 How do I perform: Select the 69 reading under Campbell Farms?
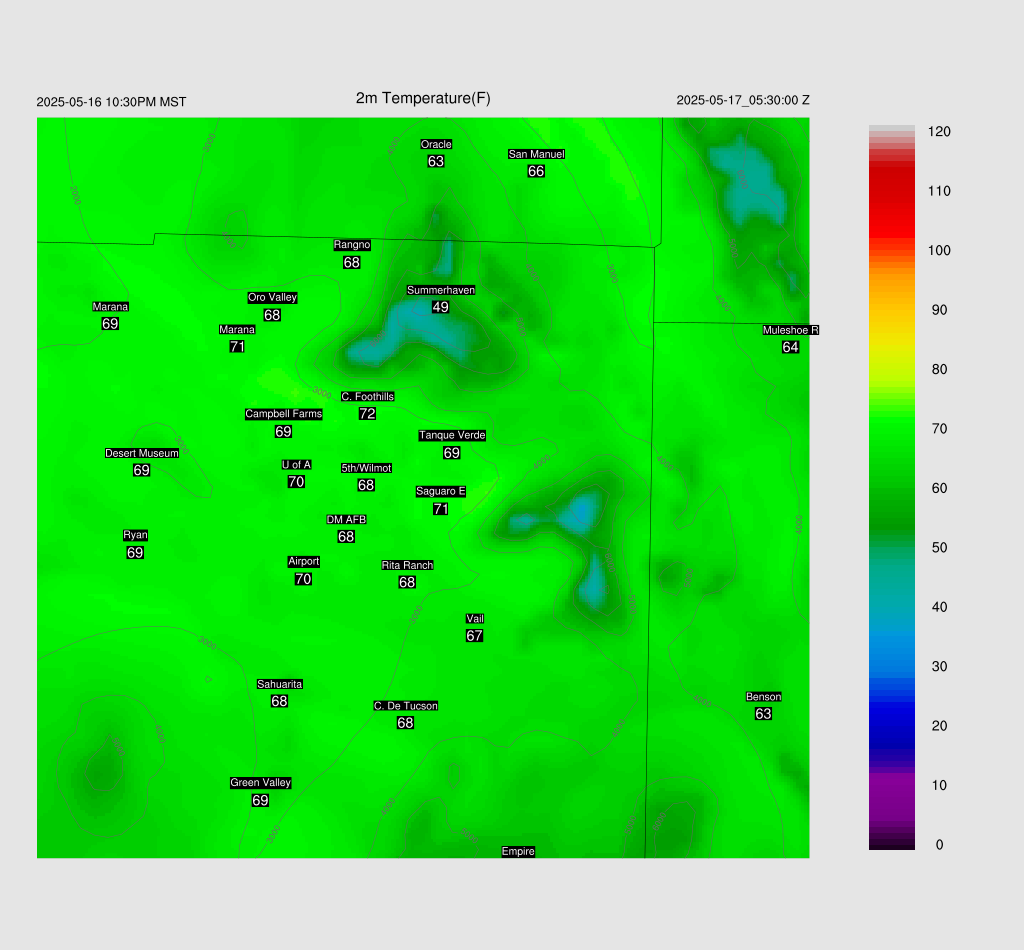pyautogui.click(x=283, y=432)
